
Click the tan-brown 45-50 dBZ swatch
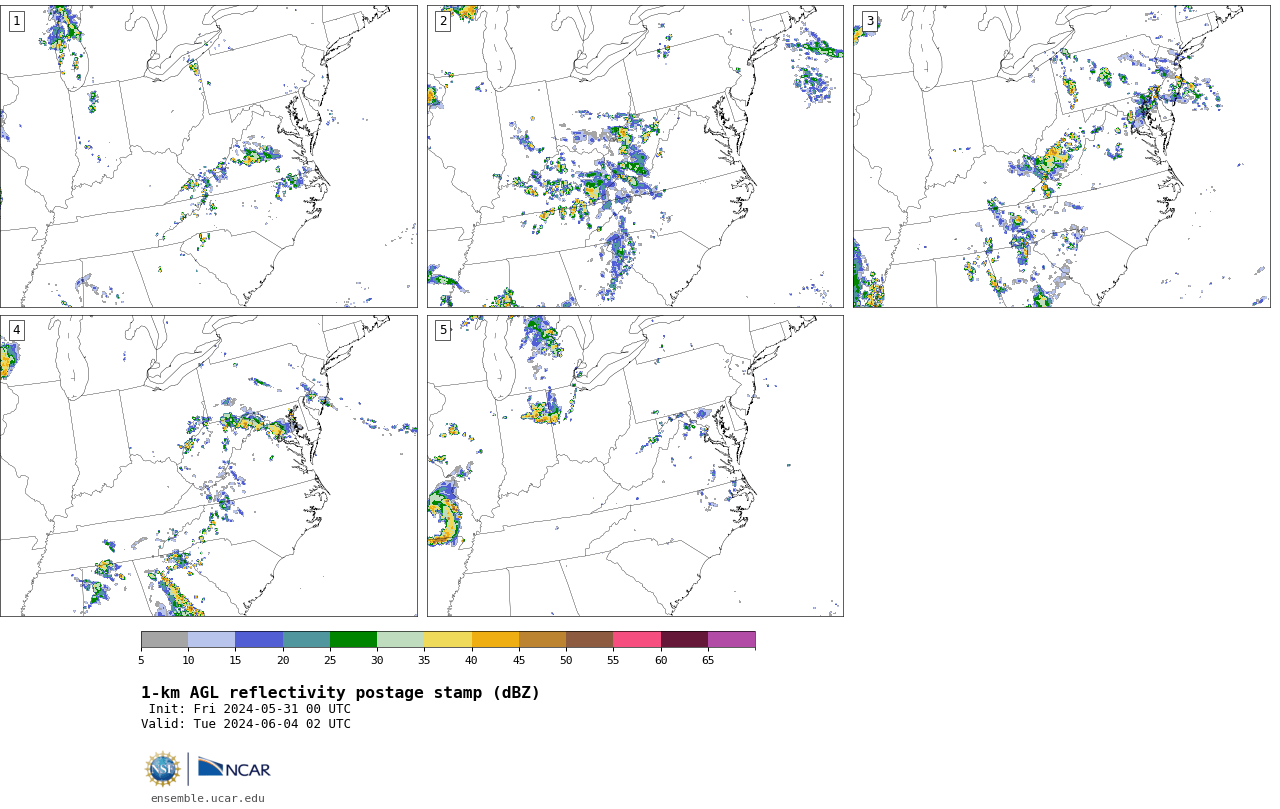pyautogui.click(x=542, y=640)
